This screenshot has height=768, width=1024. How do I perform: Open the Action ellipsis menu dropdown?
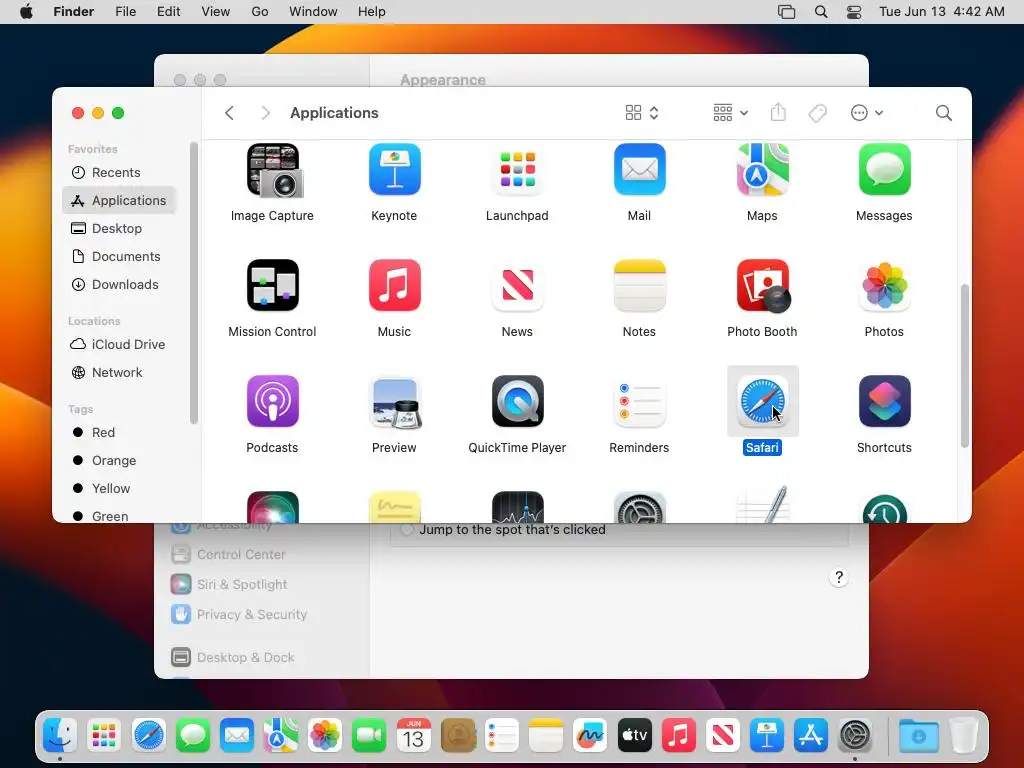point(867,113)
